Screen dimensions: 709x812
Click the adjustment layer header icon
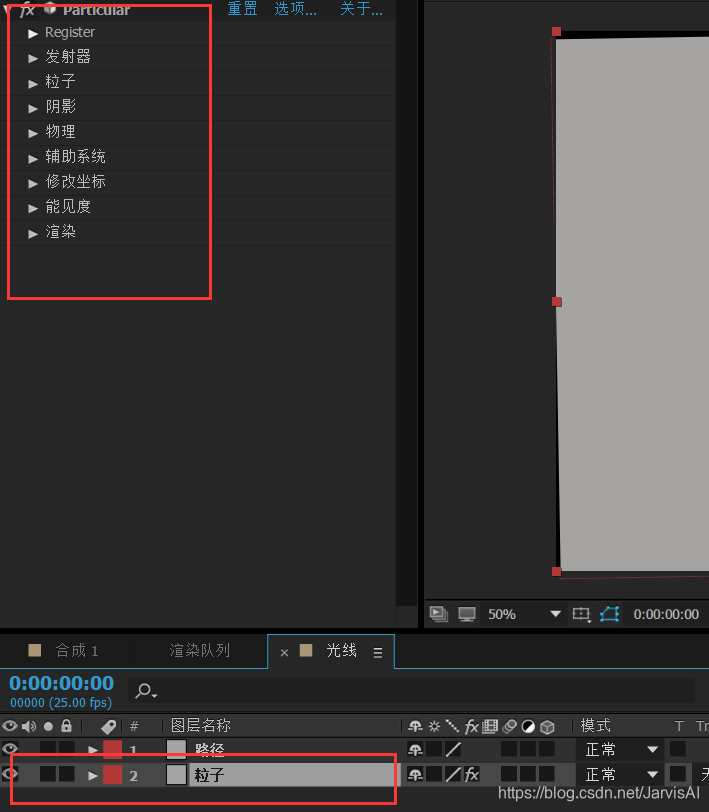528,727
